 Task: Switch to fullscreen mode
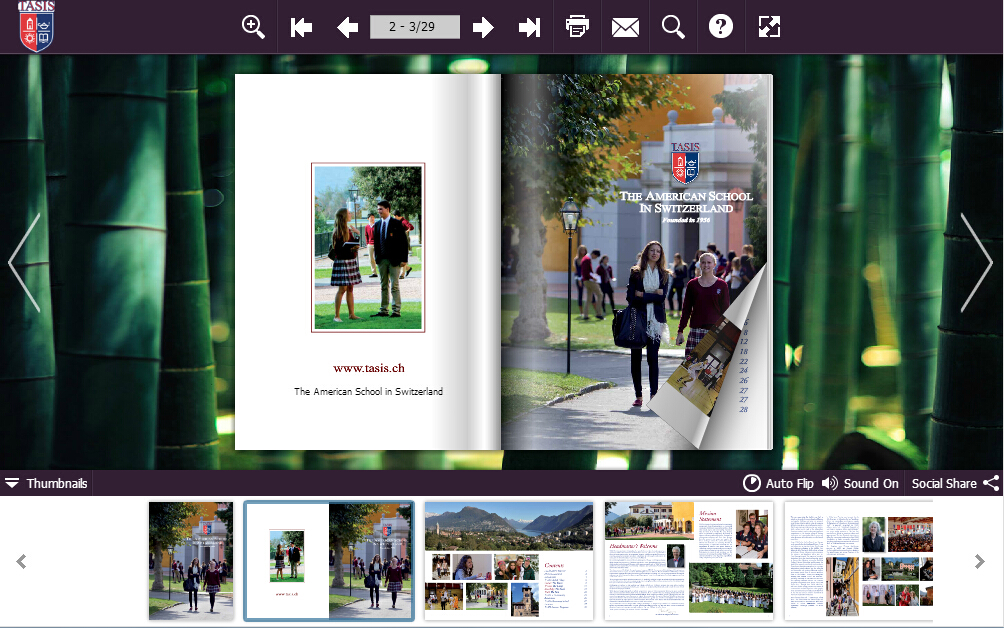(x=769, y=27)
